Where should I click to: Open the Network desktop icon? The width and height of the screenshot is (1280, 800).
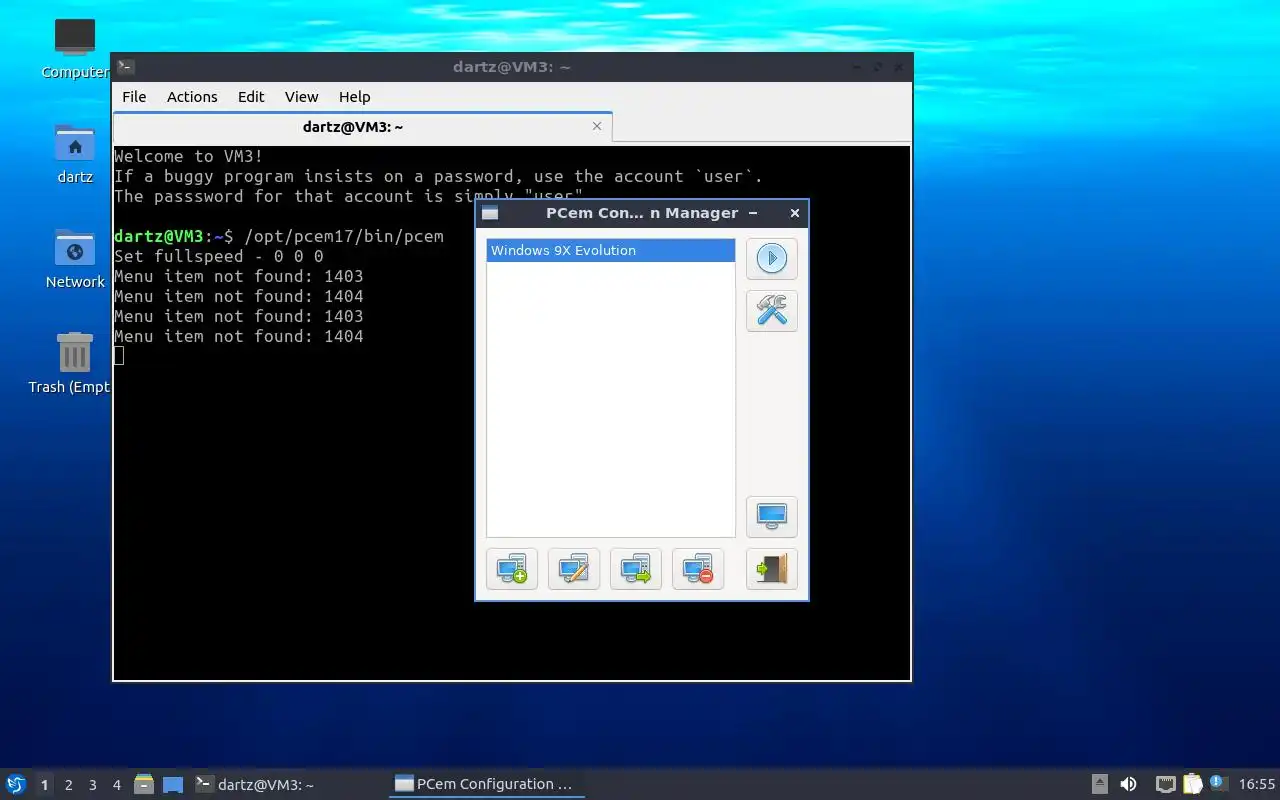pos(75,259)
